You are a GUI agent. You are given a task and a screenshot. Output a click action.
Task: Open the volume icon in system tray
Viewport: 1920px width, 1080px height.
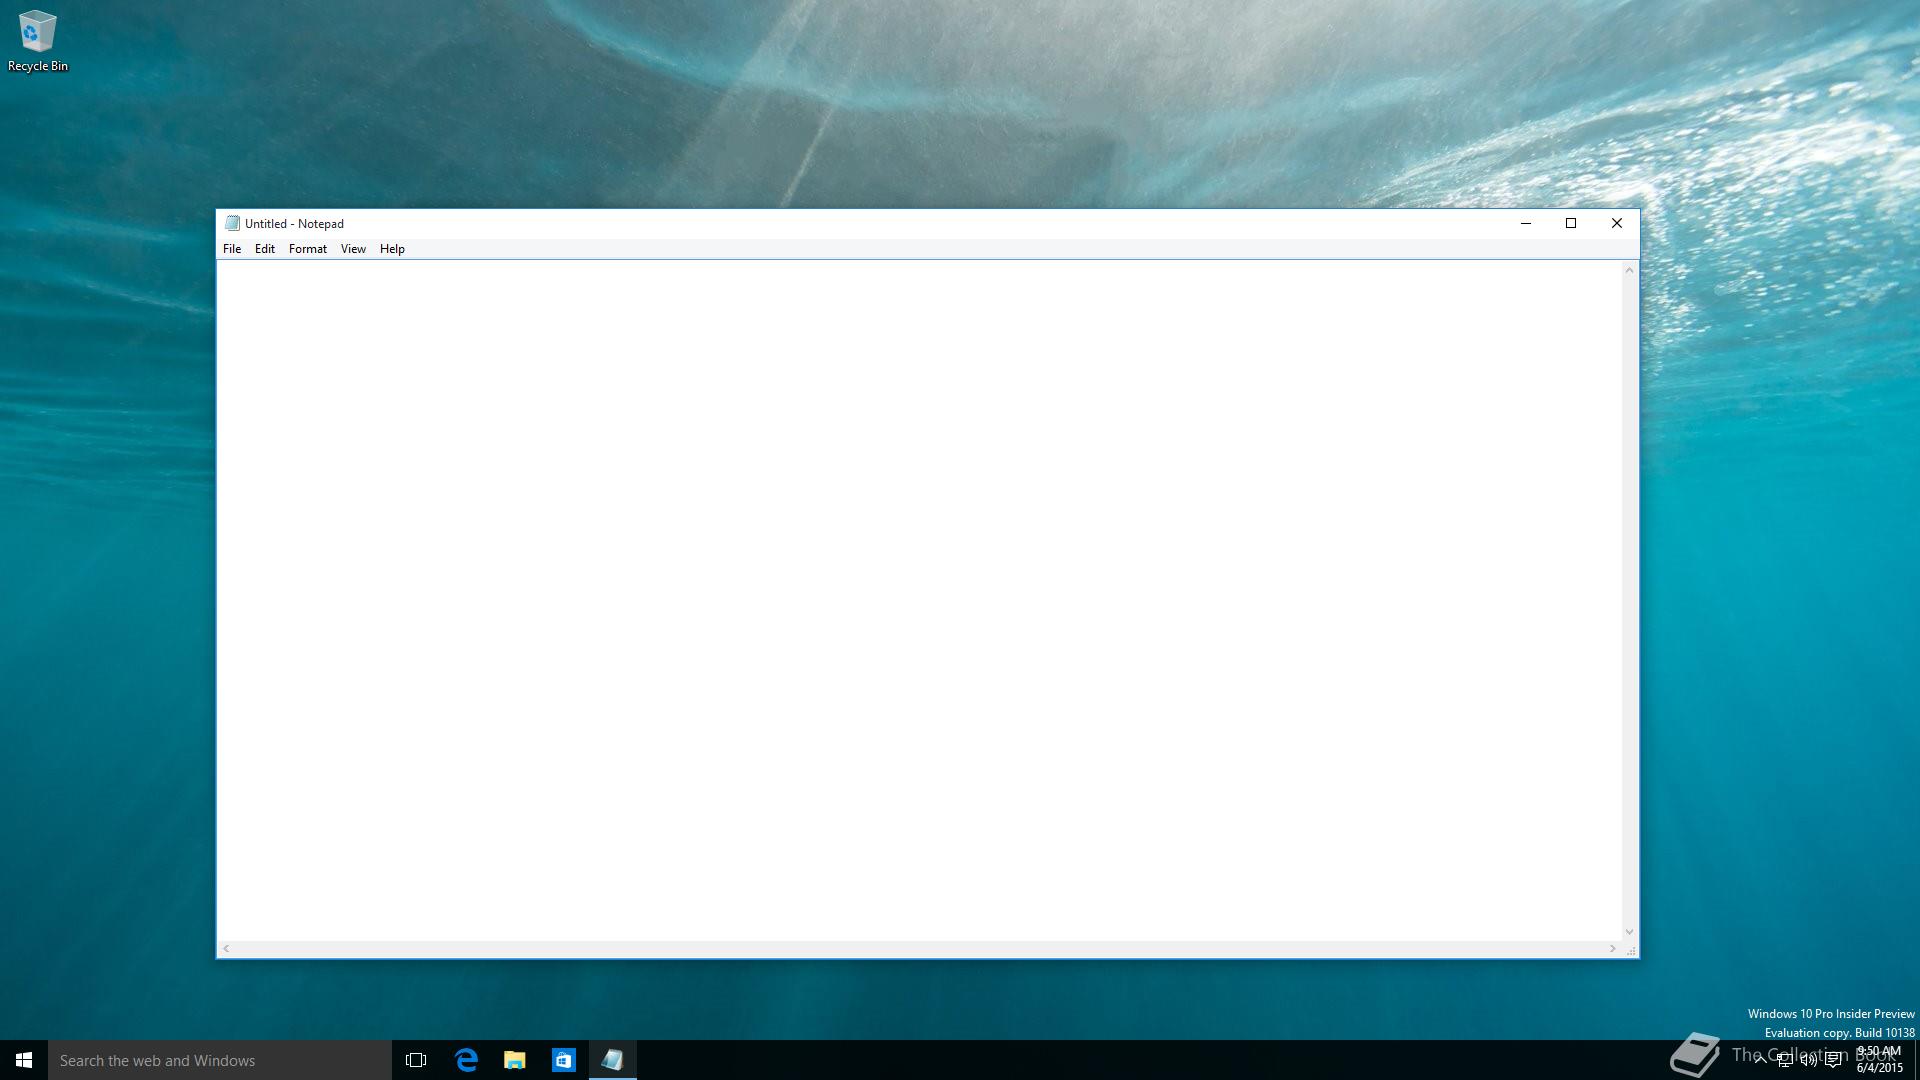coord(1809,1060)
